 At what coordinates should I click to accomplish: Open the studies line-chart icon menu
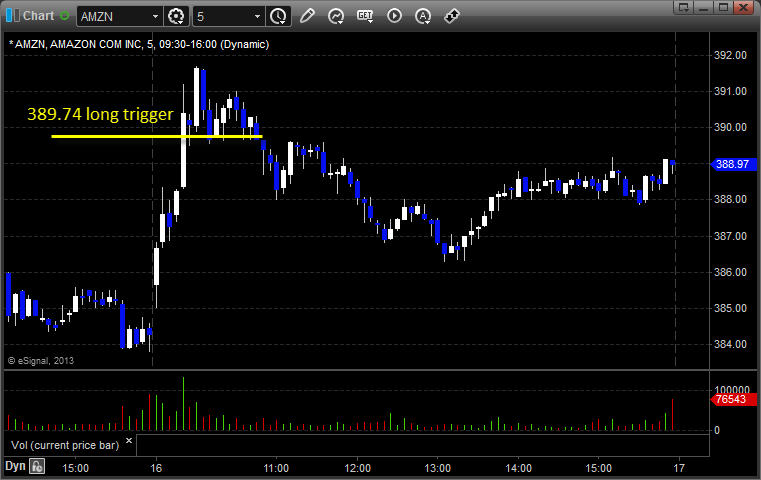click(x=336, y=17)
